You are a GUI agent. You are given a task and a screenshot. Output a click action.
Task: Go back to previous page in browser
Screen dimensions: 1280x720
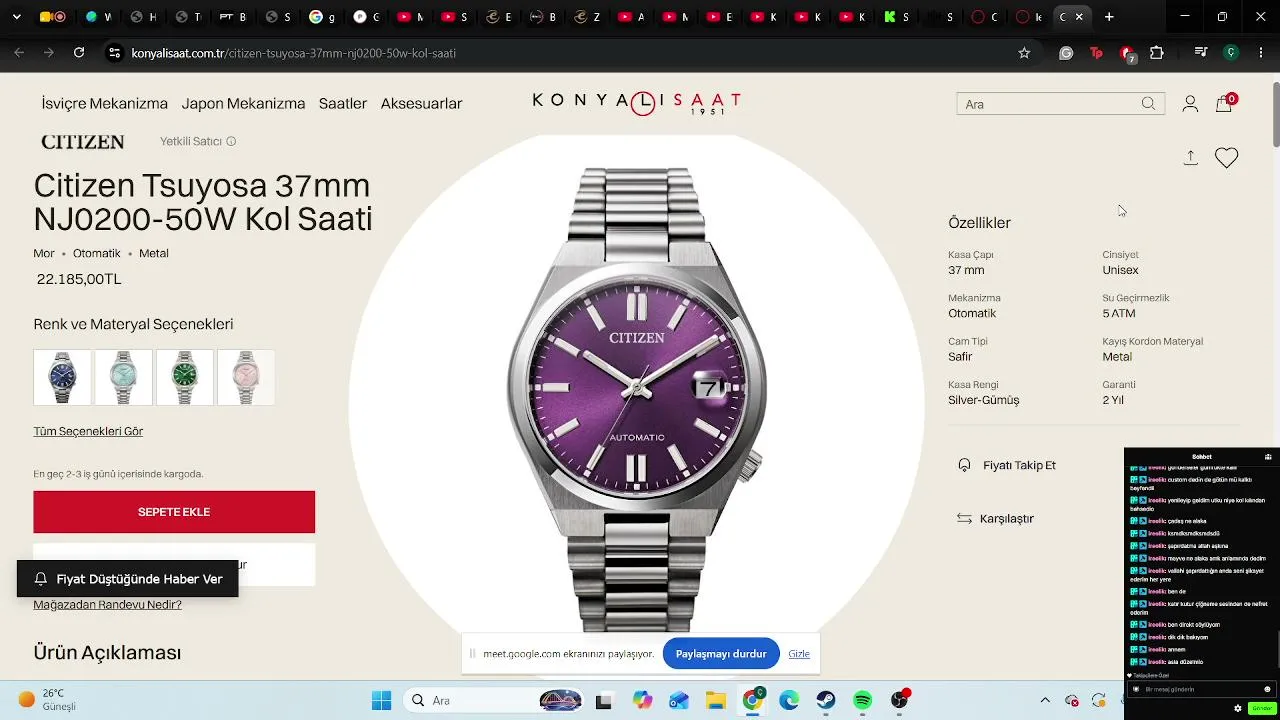pos(18,53)
